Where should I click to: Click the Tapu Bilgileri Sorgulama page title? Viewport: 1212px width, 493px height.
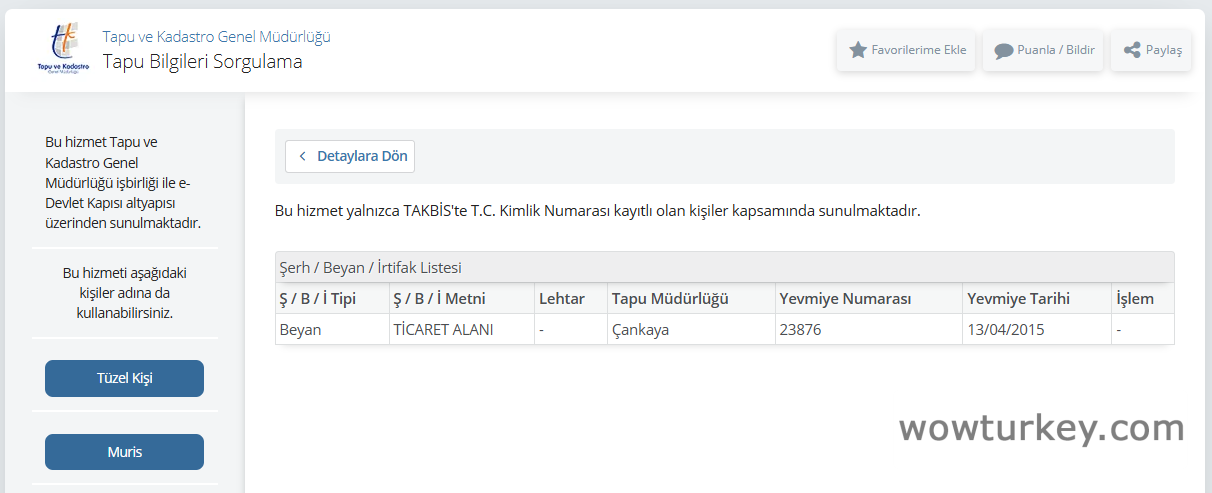click(202, 62)
